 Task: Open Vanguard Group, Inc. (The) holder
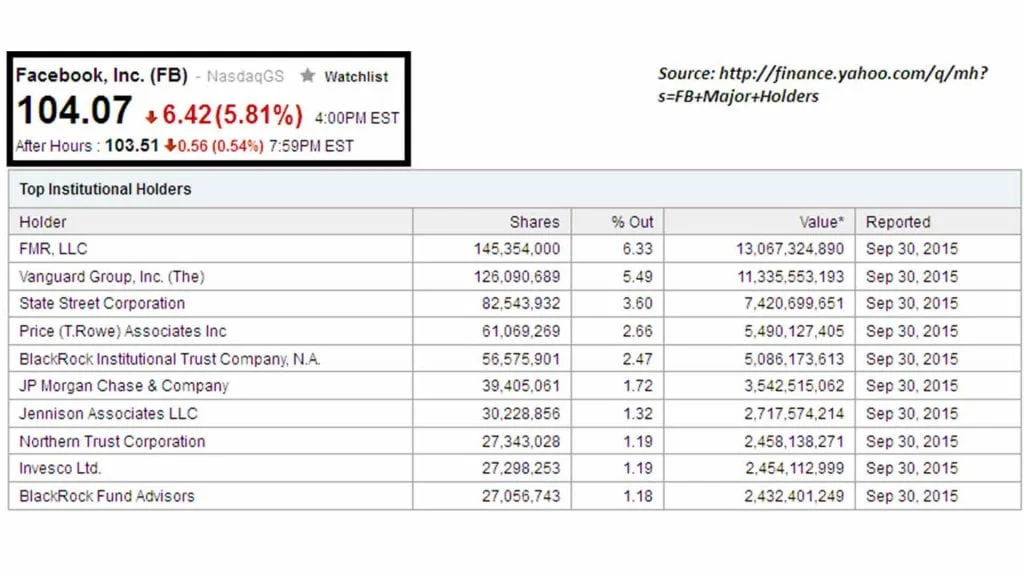point(111,276)
